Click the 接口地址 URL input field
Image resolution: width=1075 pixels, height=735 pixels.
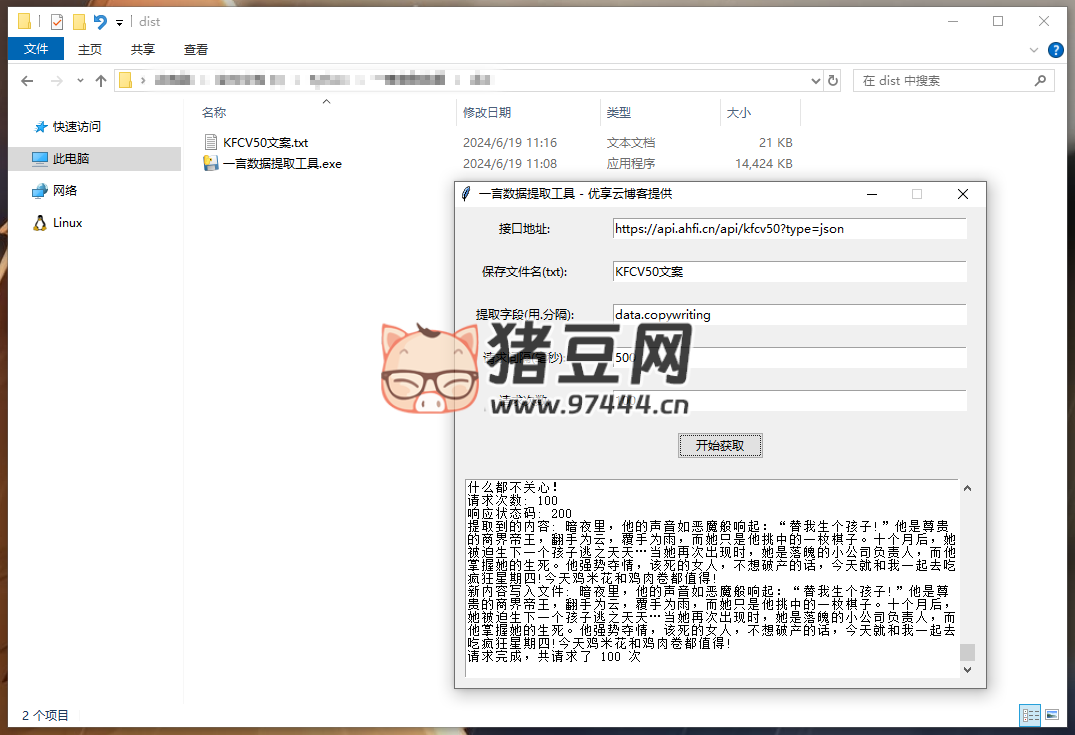click(x=789, y=229)
